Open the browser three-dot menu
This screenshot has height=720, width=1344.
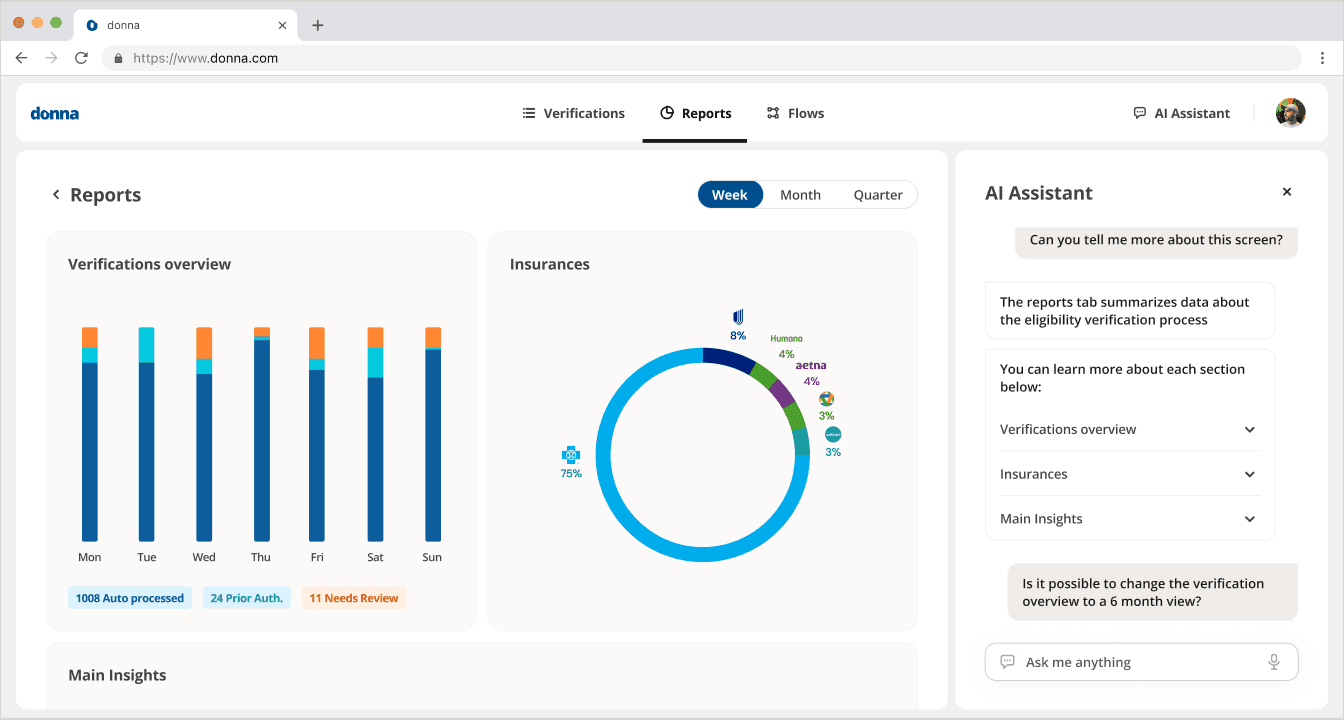point(1322,58)
